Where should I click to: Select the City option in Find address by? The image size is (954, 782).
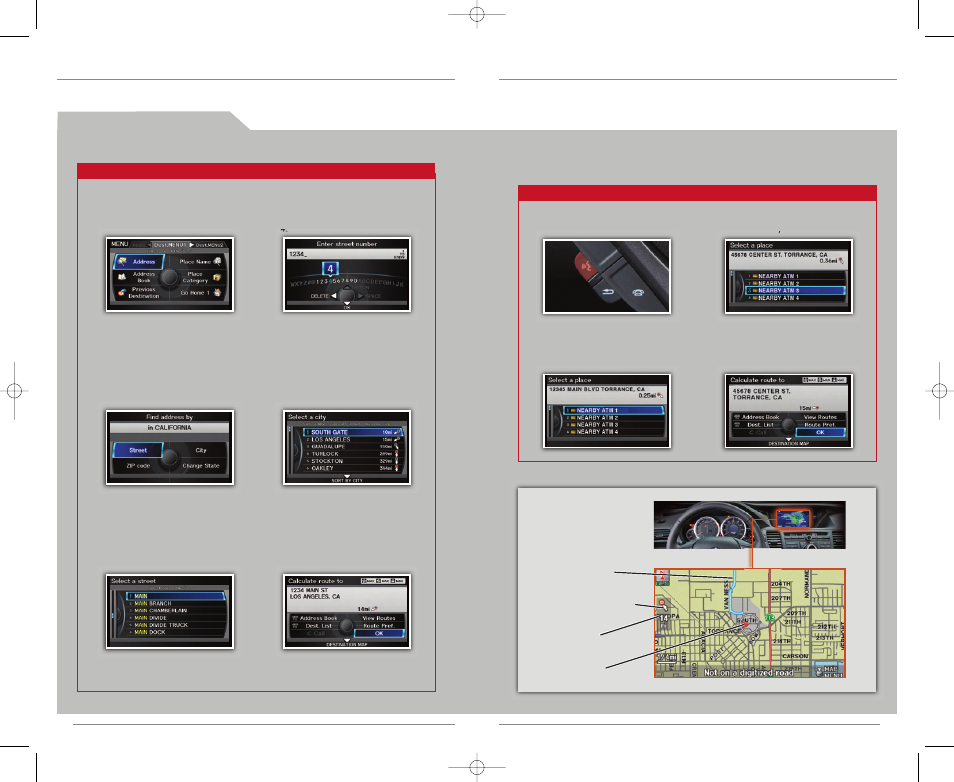tap(201, 450)
